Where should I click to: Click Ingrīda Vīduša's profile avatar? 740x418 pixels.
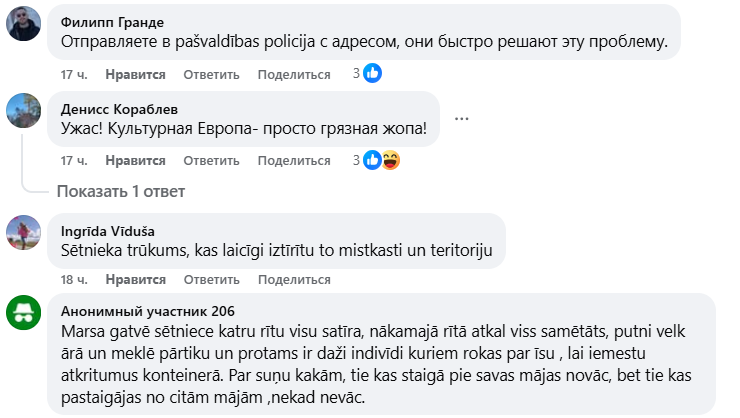click(24, 232)
